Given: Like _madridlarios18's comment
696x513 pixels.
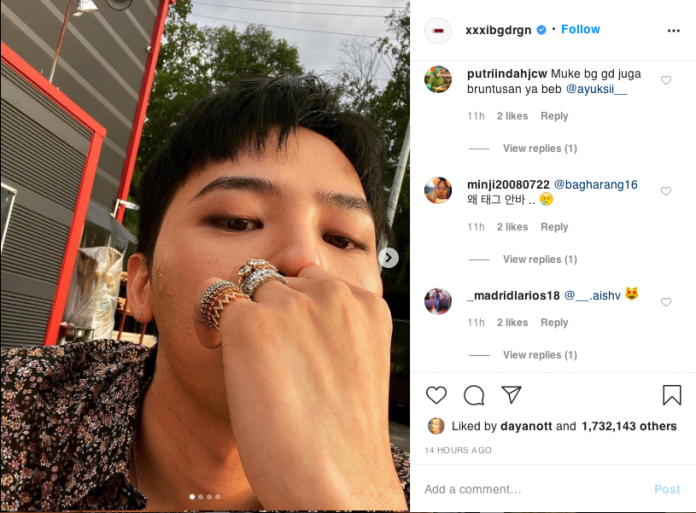Looking at the screenshot, I should coord(665,302).
